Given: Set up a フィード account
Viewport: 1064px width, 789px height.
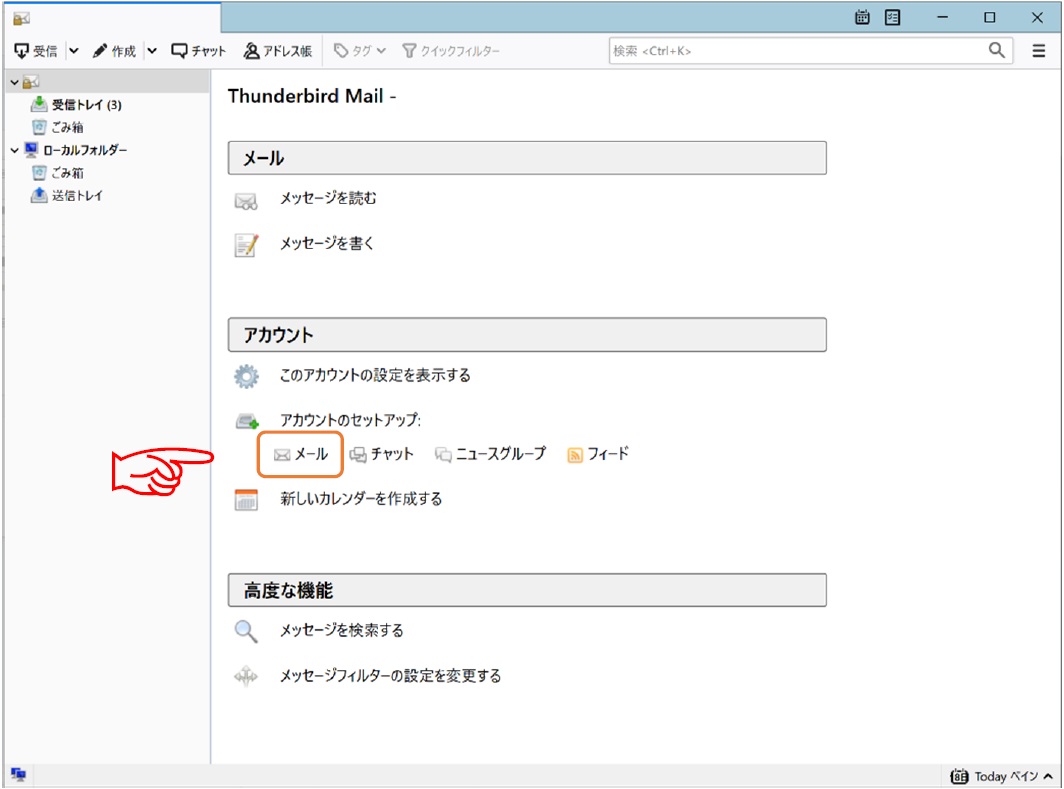Looking at the screenshot, I should point(598,454).
